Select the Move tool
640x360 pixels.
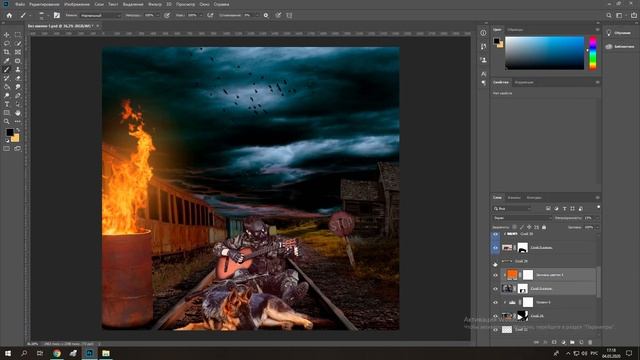pos(7,35)
